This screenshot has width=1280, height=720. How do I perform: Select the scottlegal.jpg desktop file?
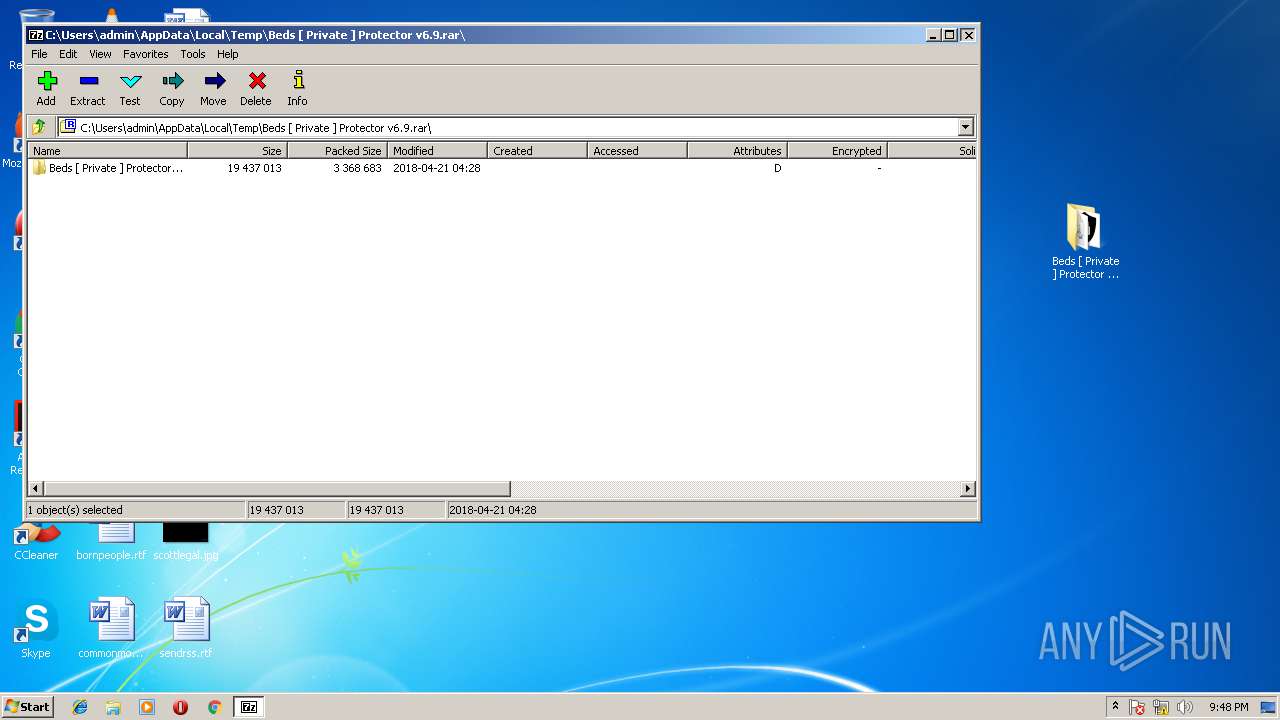pos(186,541)
